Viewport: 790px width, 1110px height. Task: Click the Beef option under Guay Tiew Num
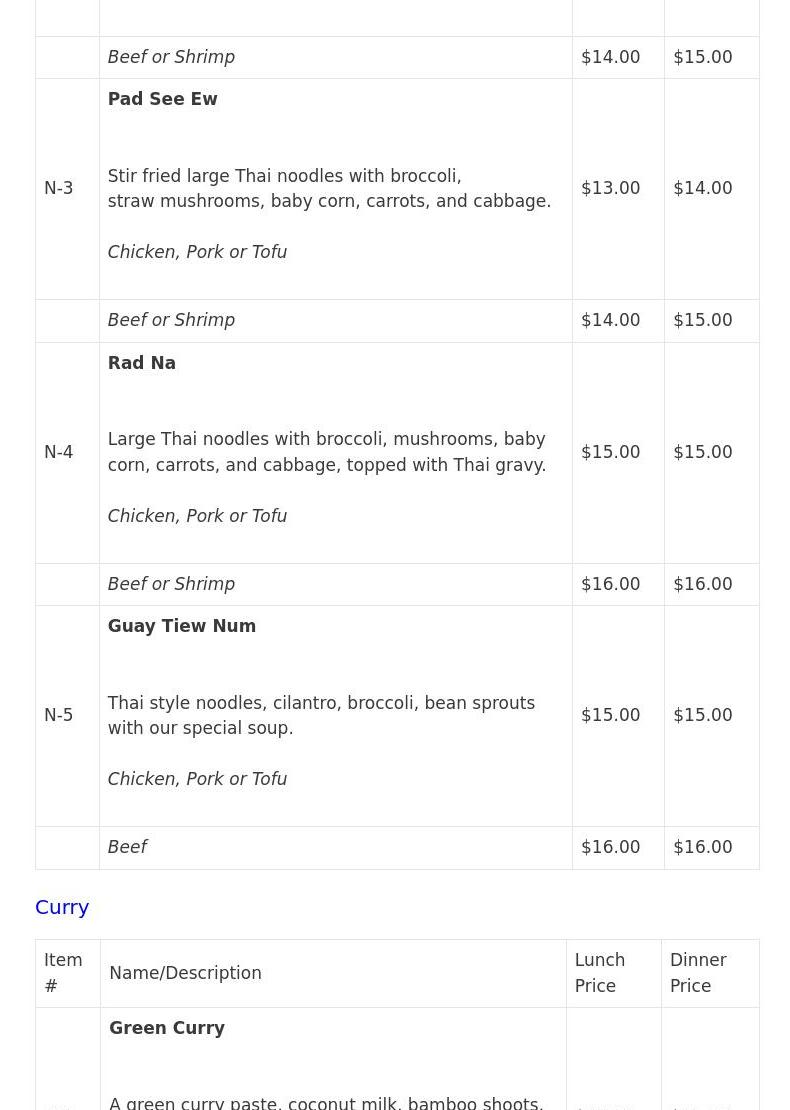click(x=127, y=847)
